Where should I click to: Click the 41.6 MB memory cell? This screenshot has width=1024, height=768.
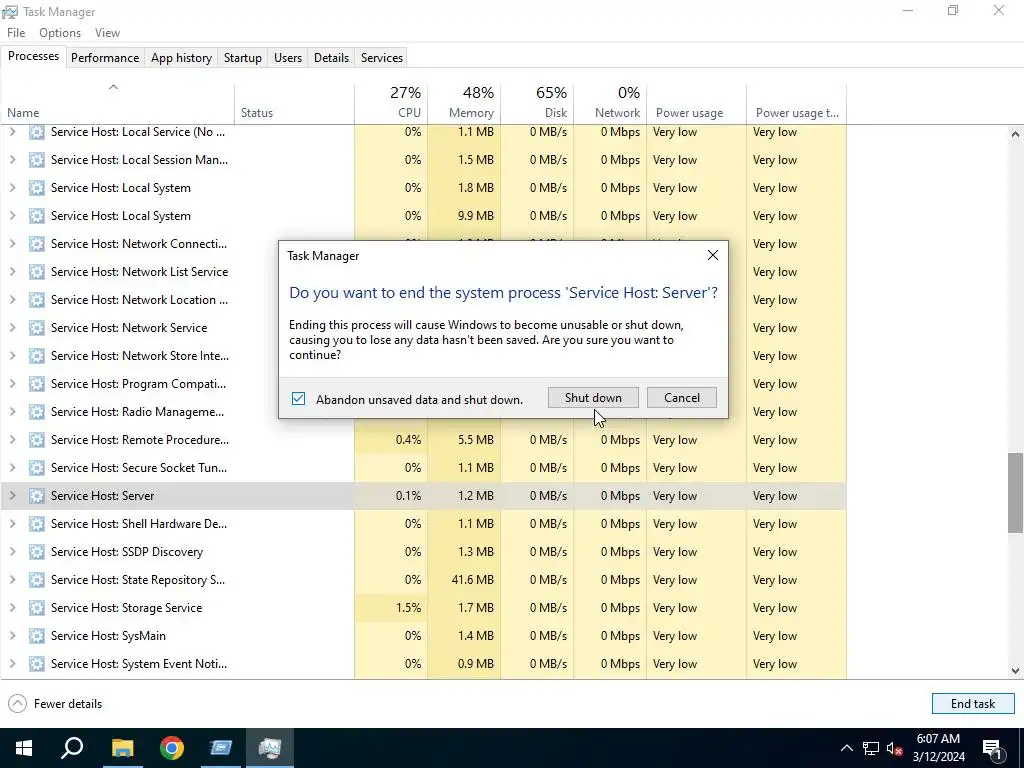464,580
